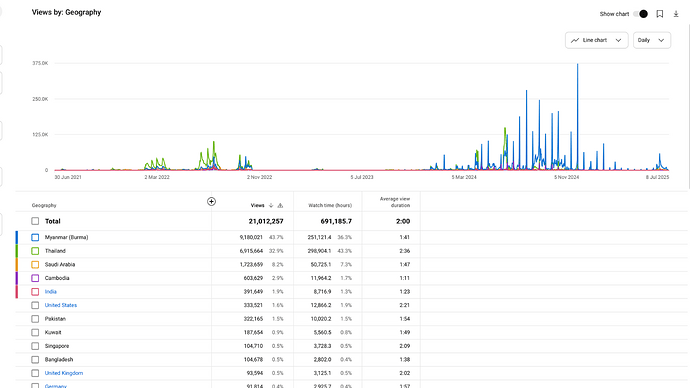Click the Average view duration column header
The height and width of the screenshot is (388, 690).
[x=395, y=202]
